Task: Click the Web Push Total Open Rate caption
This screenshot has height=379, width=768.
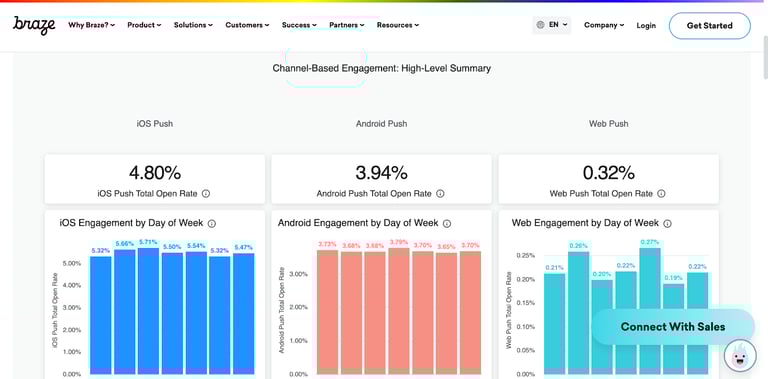Action: [601, 194]
